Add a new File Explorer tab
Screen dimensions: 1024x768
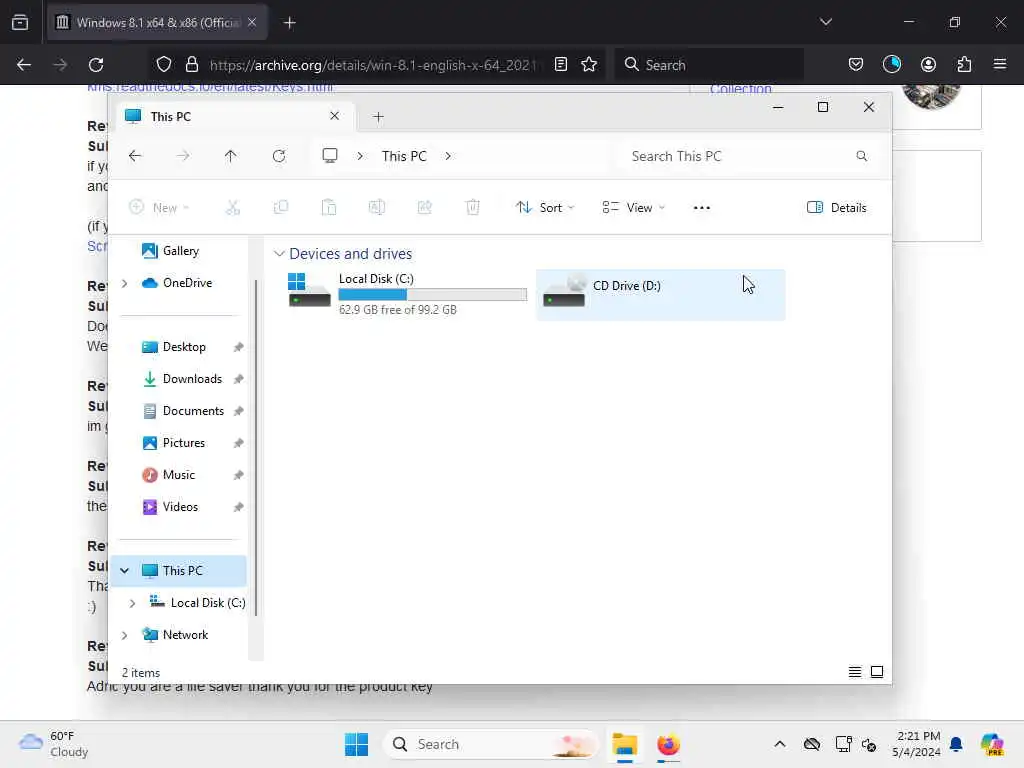[378, 117]
